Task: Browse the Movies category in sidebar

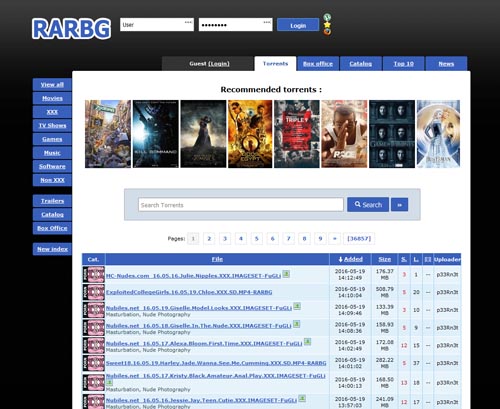Action: click(52, 98)
